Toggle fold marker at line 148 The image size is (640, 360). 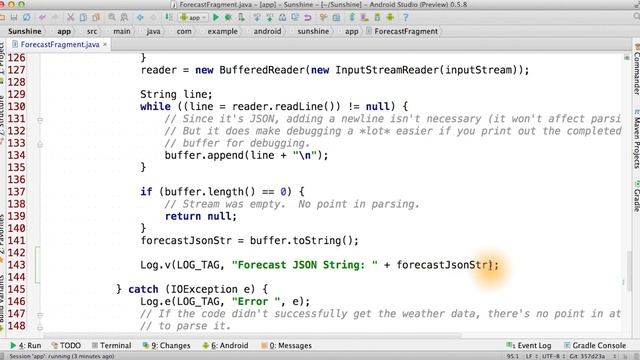click(40, 327)
